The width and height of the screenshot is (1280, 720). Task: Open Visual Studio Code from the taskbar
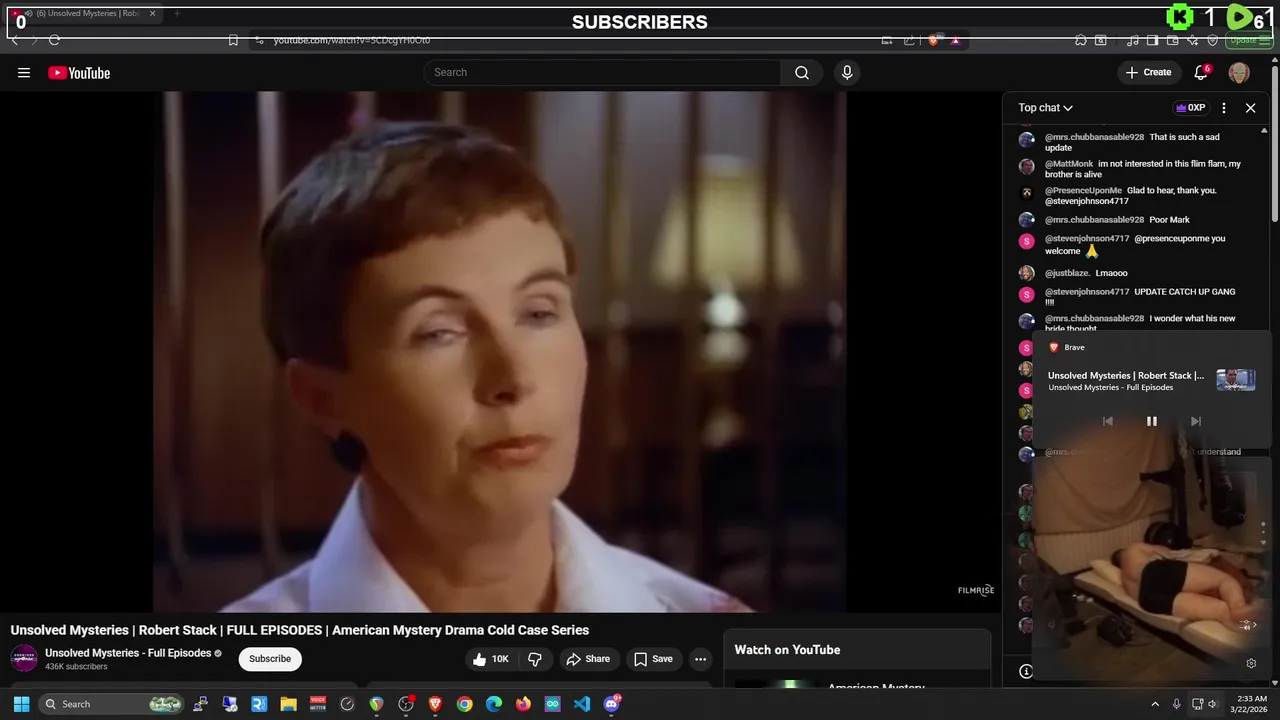click(582, 704)
